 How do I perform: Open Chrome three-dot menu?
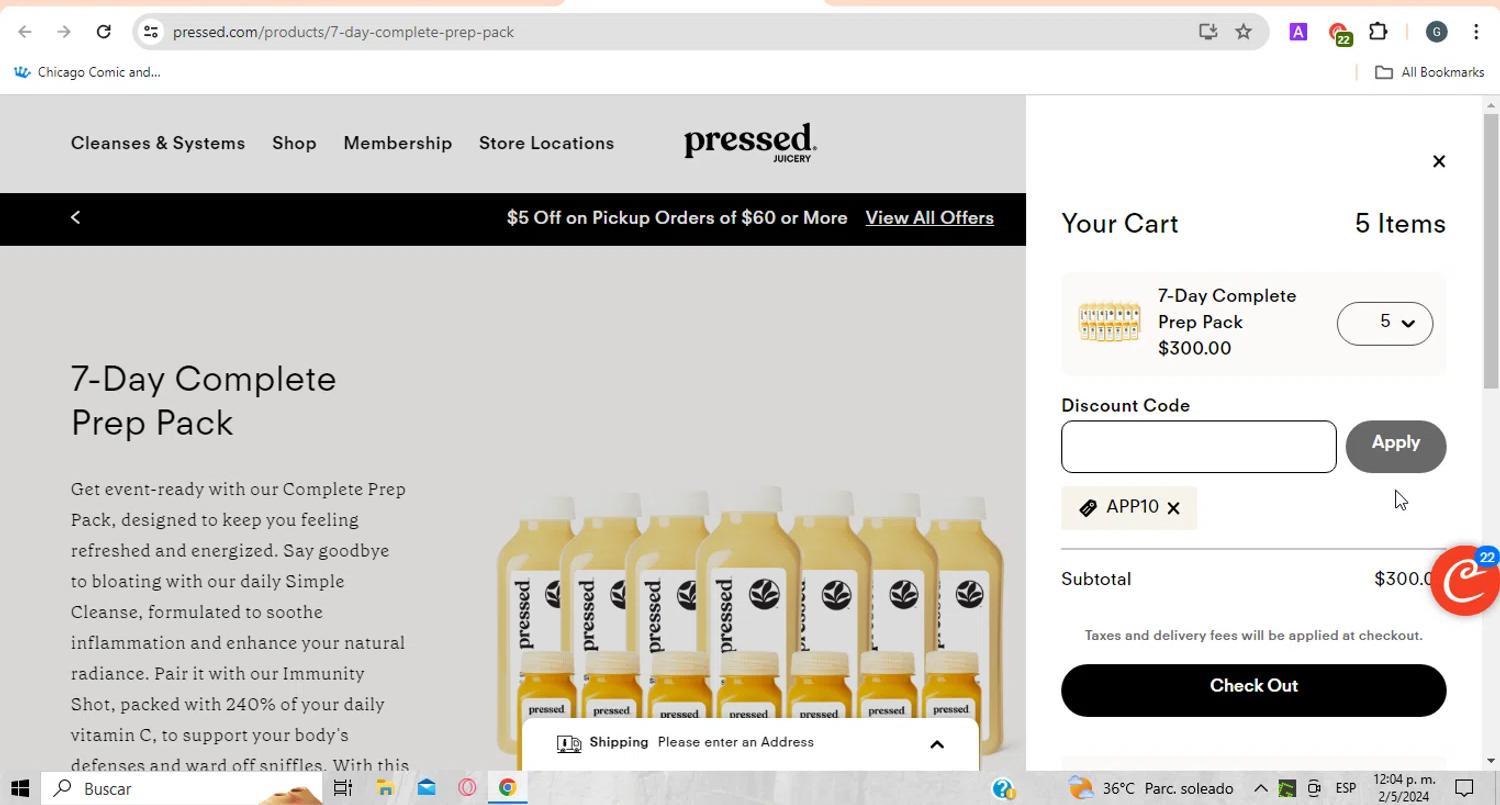pos(1476,32)
